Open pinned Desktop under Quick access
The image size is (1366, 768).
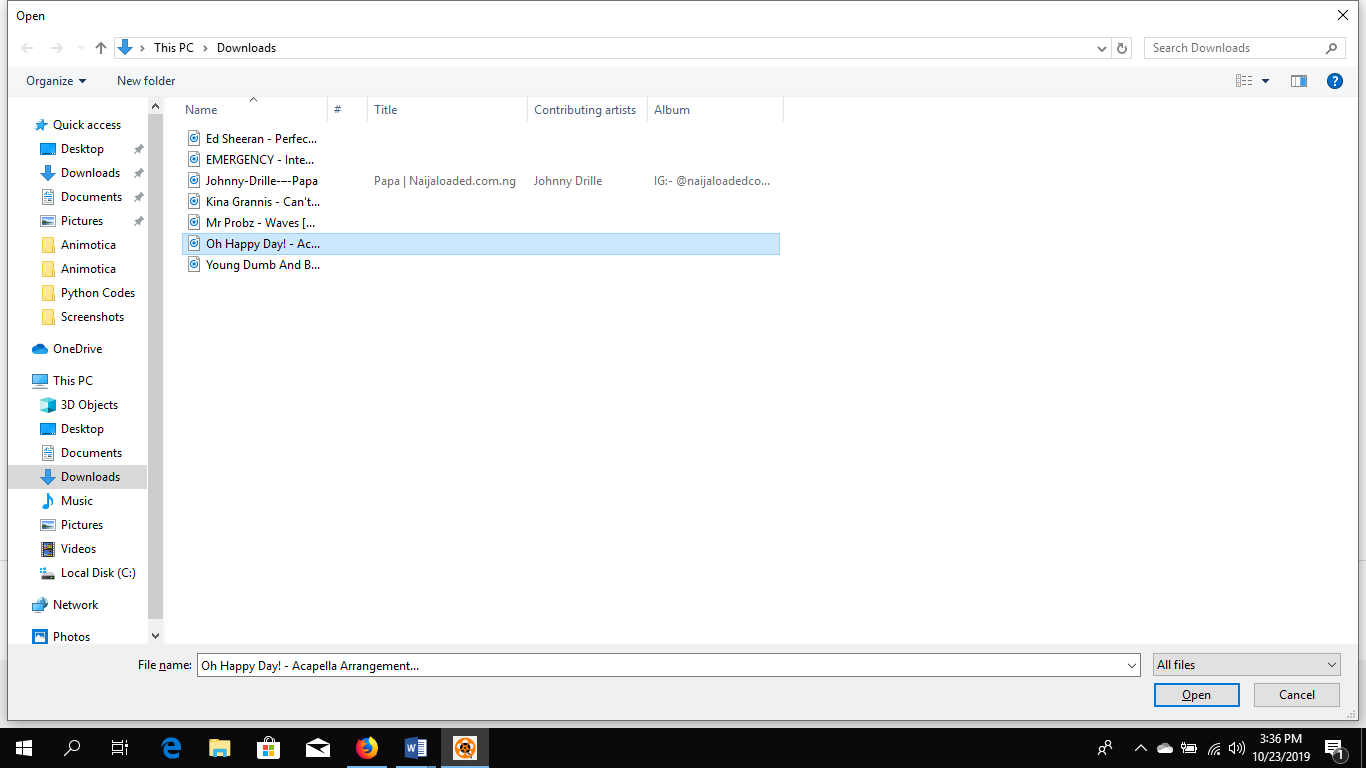(82, 149)
